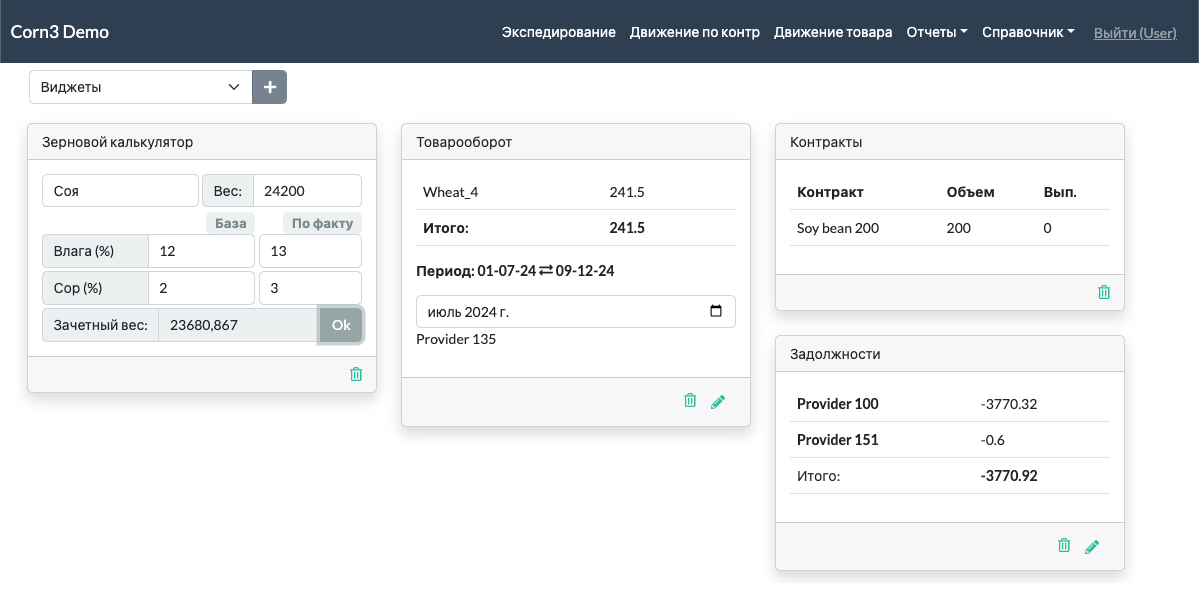1199x602 pixels.
Task: Delete the Зерновой калькулятор widget
Action: pos(356,374)
